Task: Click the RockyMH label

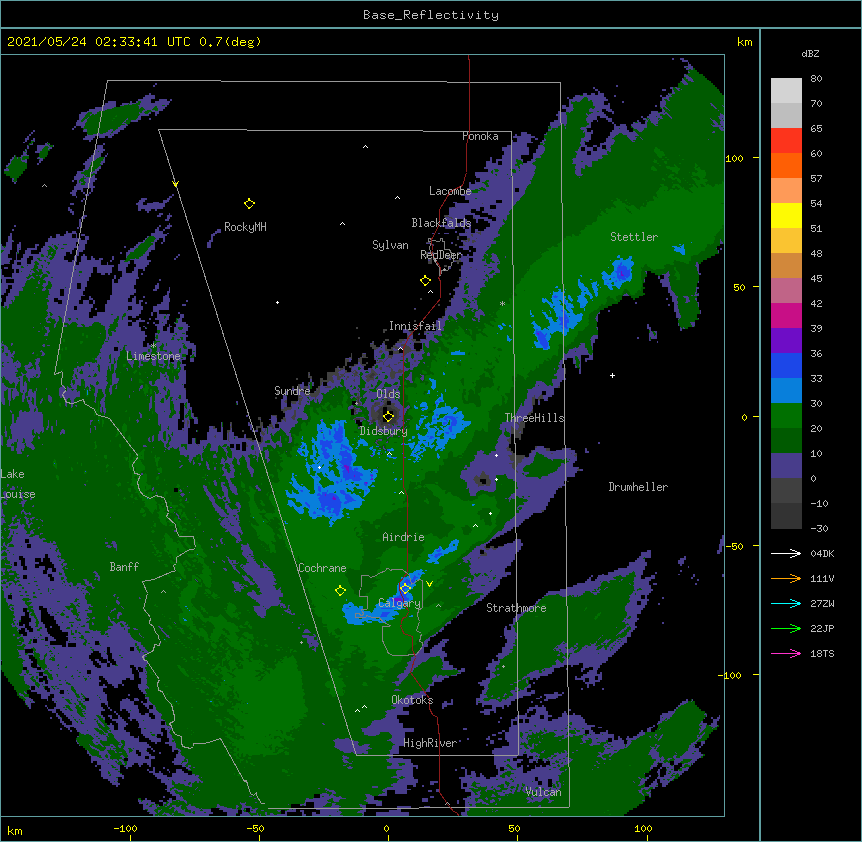Action: [245, 227]
